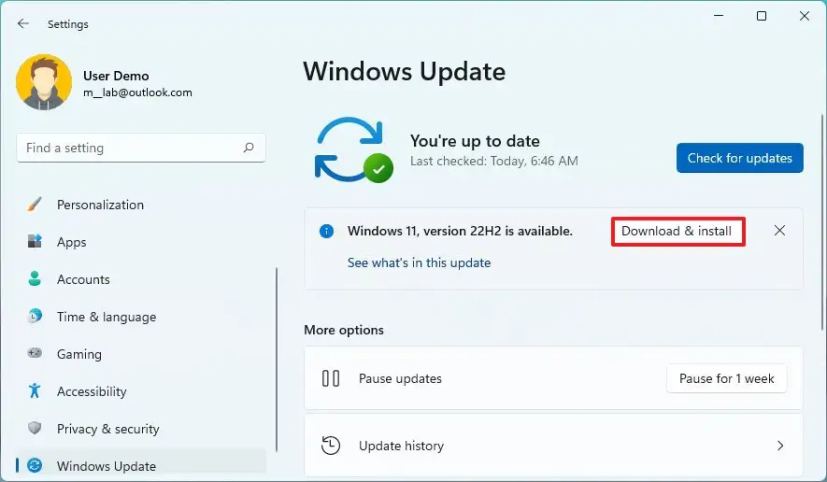Maximize the Settings window
The image size is (827, 482).
point(762,16)
